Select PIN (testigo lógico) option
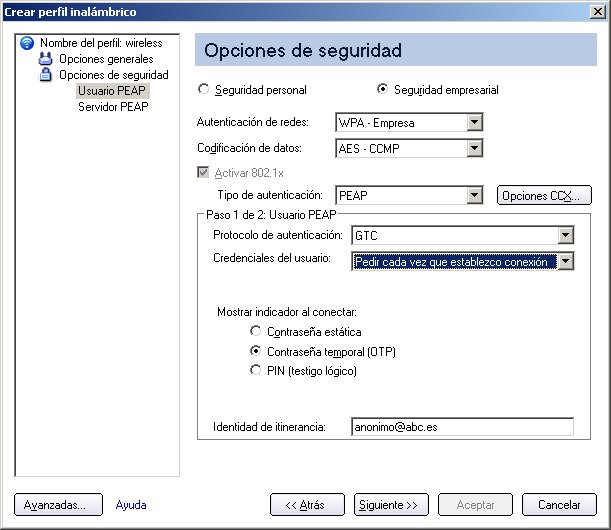This screenshot has height=530, width=611. pyautogui.click(x=255, y=370)
